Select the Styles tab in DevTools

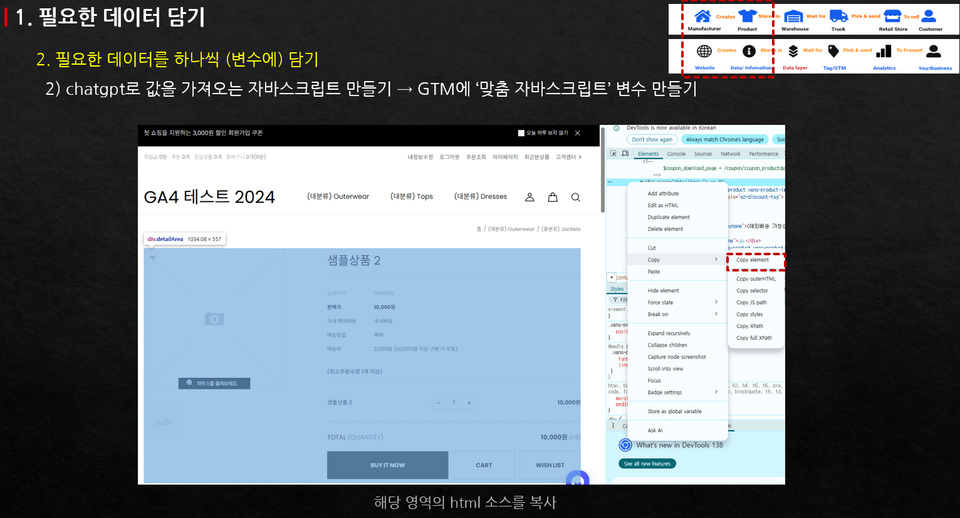click(x=617, y=289)
